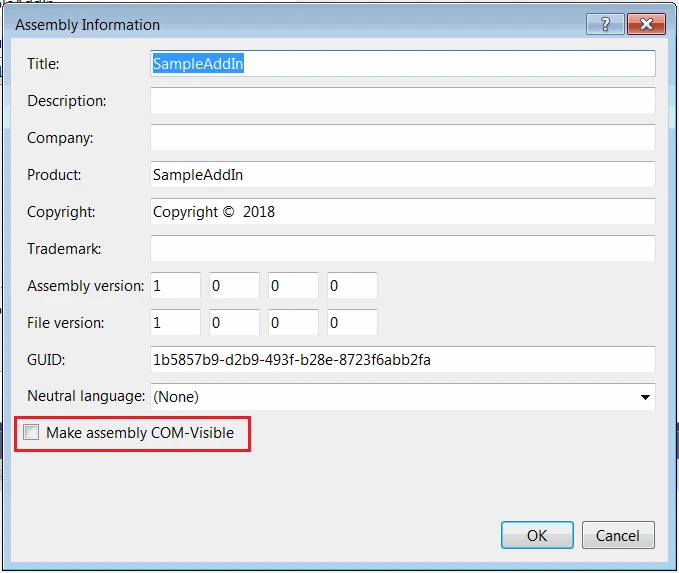Select the Company text box
The width and height of the screenshot is (679, 573).
pos(403,138)
